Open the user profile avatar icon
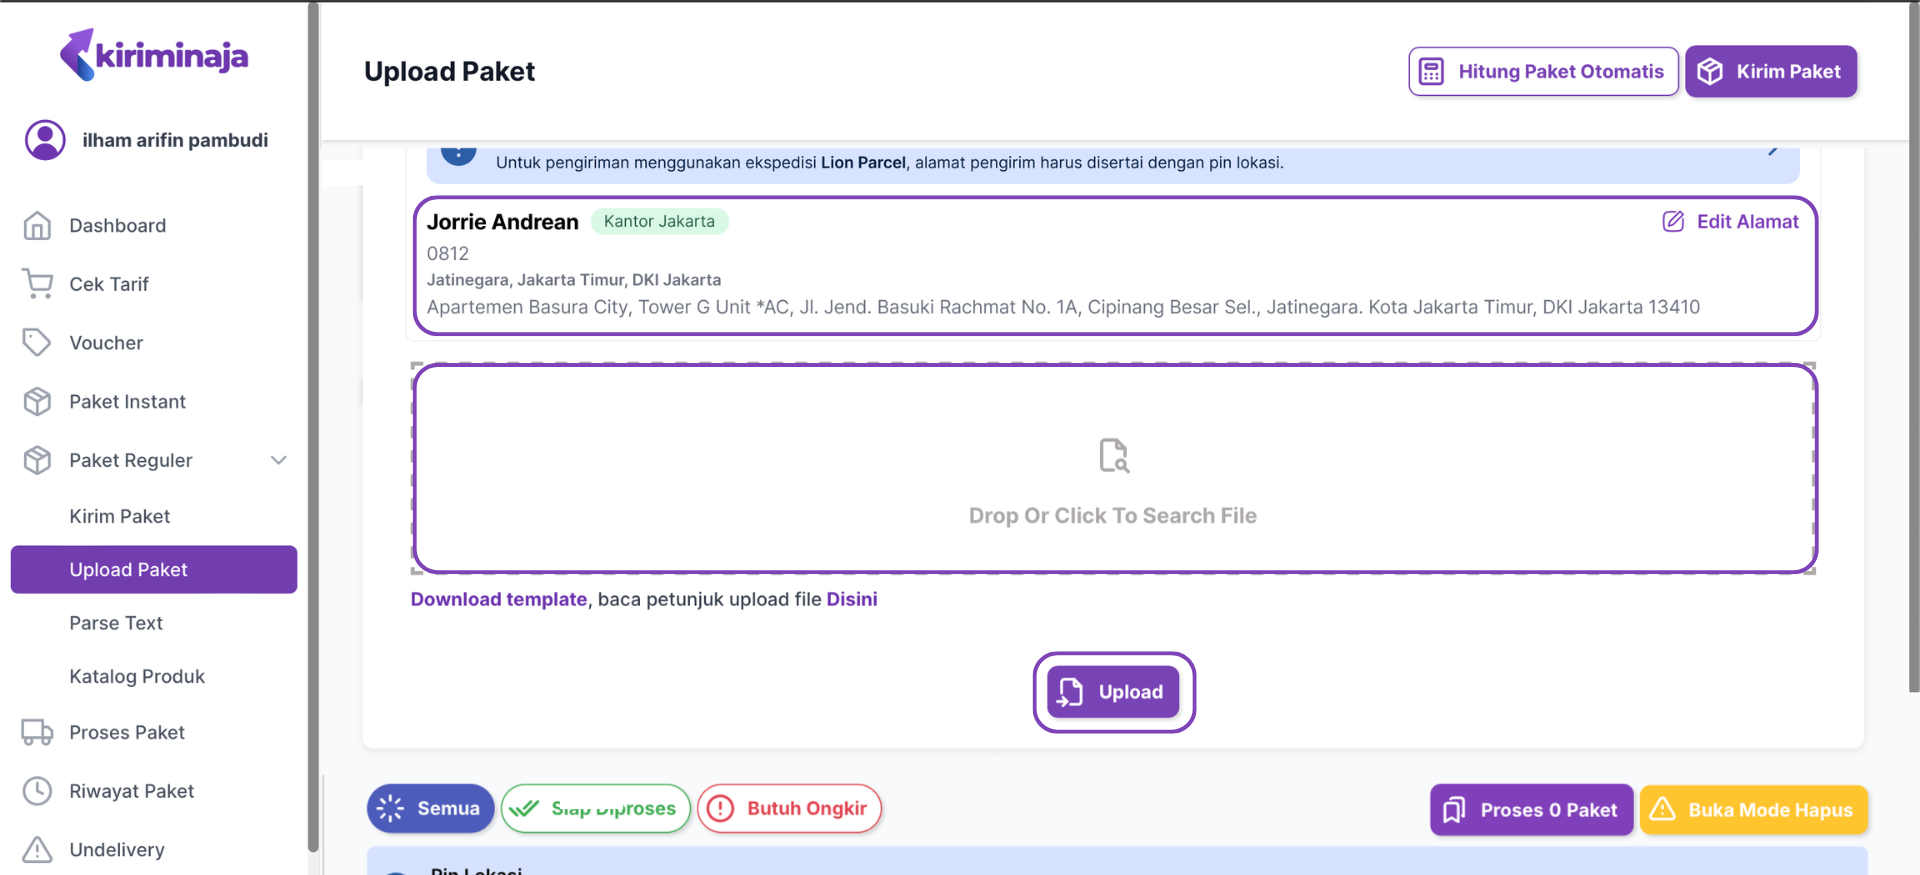 click(45, 140)
